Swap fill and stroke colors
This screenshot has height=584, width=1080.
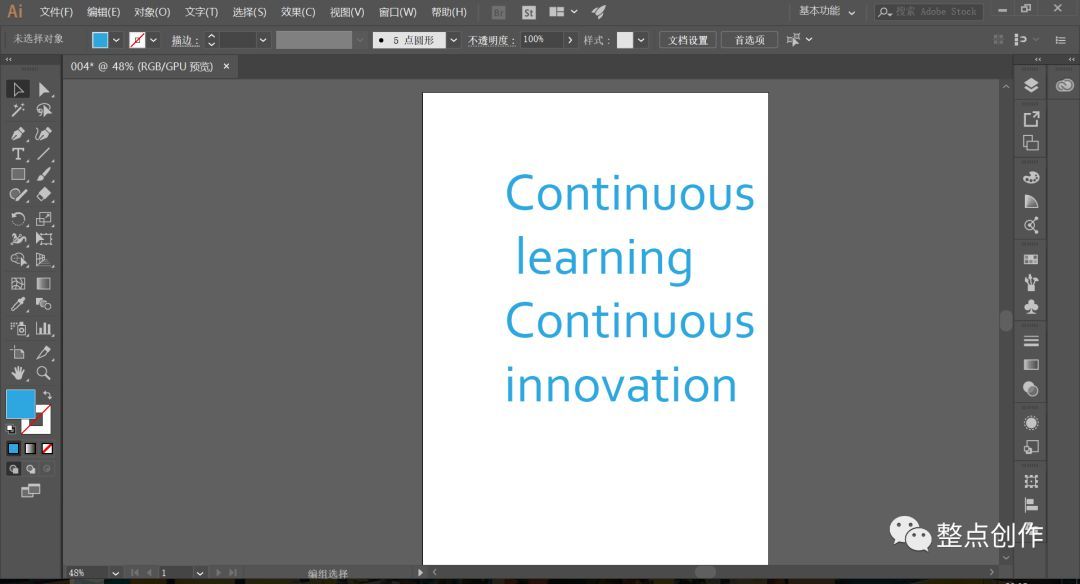[47, 395]
